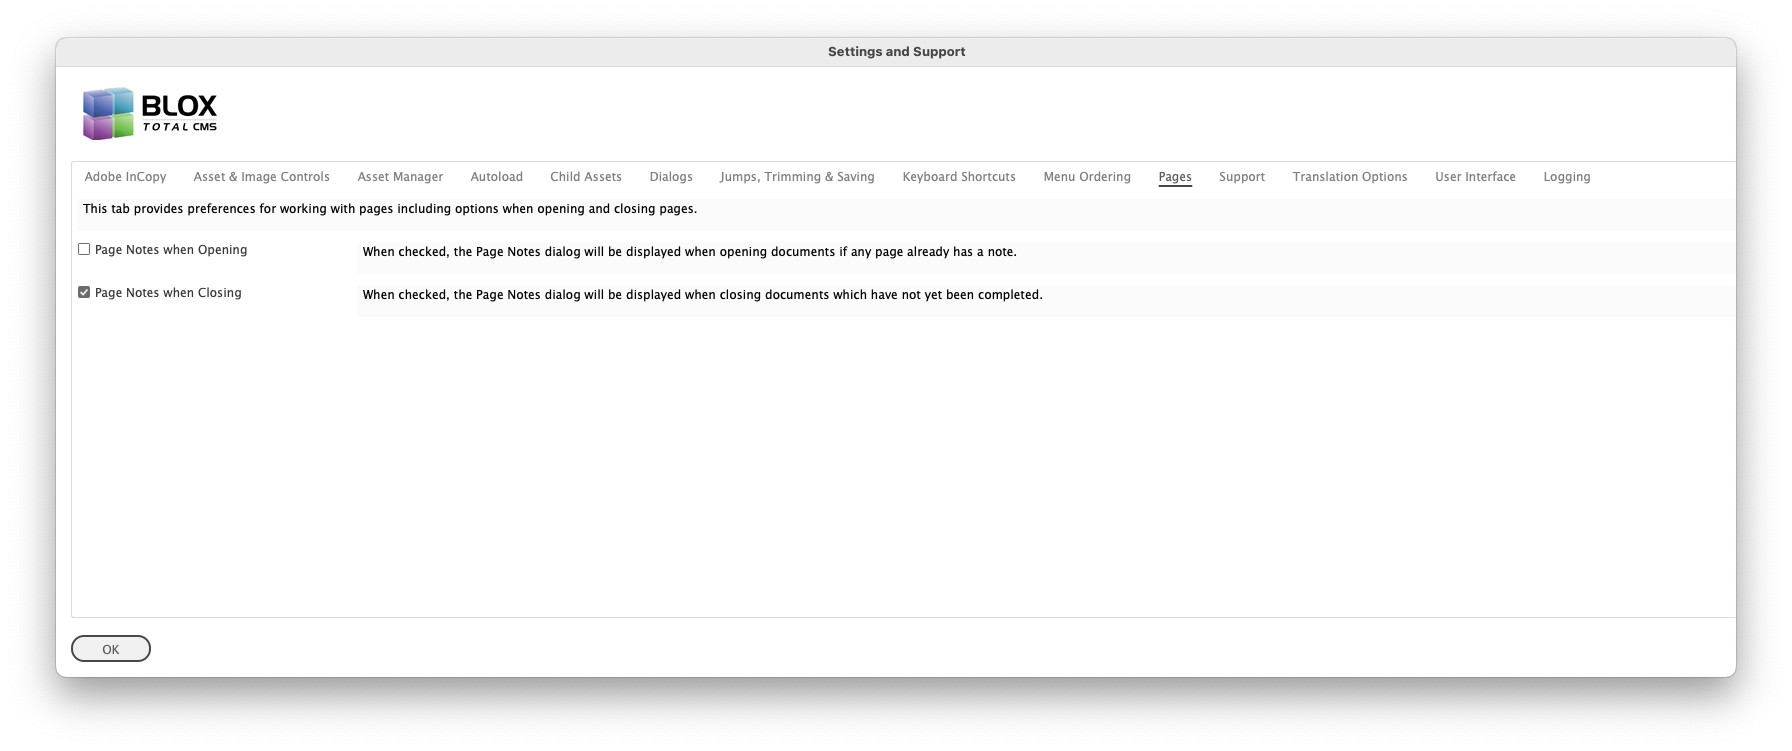Click the Page Notes opening description text
Screen dimensions: 1792x751
[x=689, y=252]
